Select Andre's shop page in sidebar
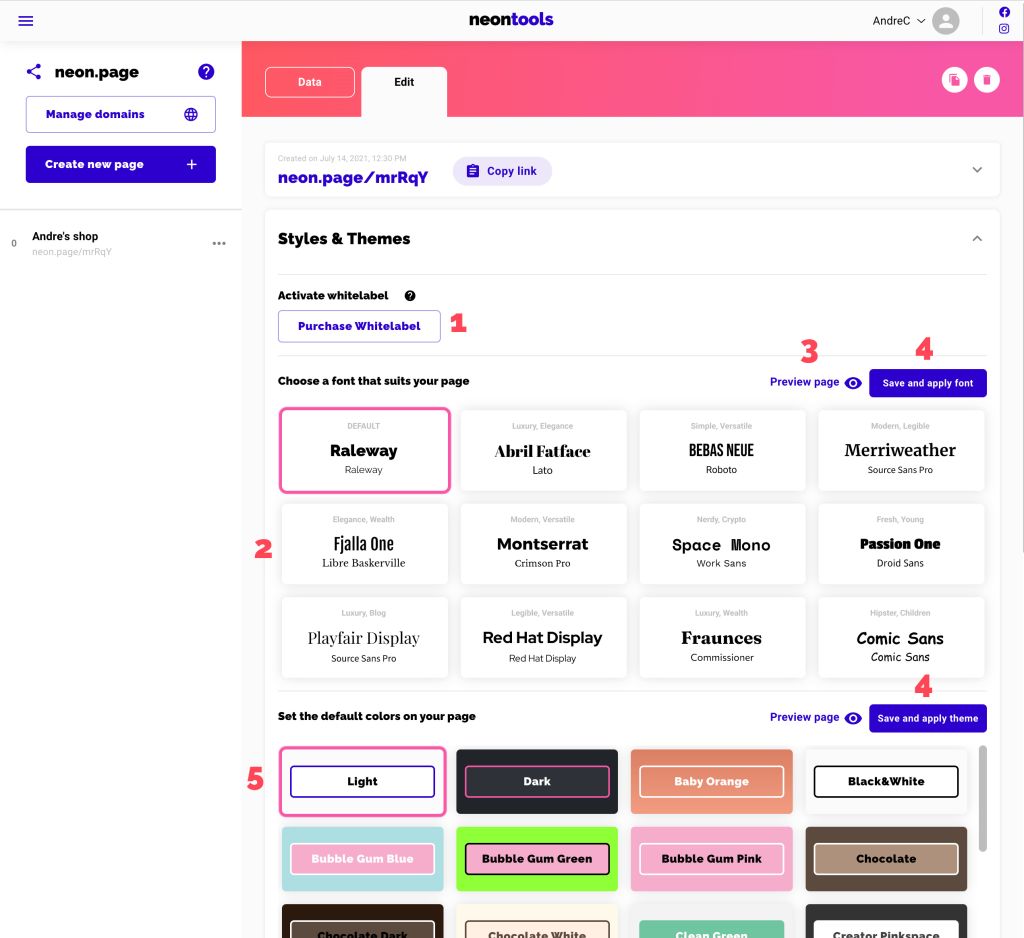 point(121,243)
